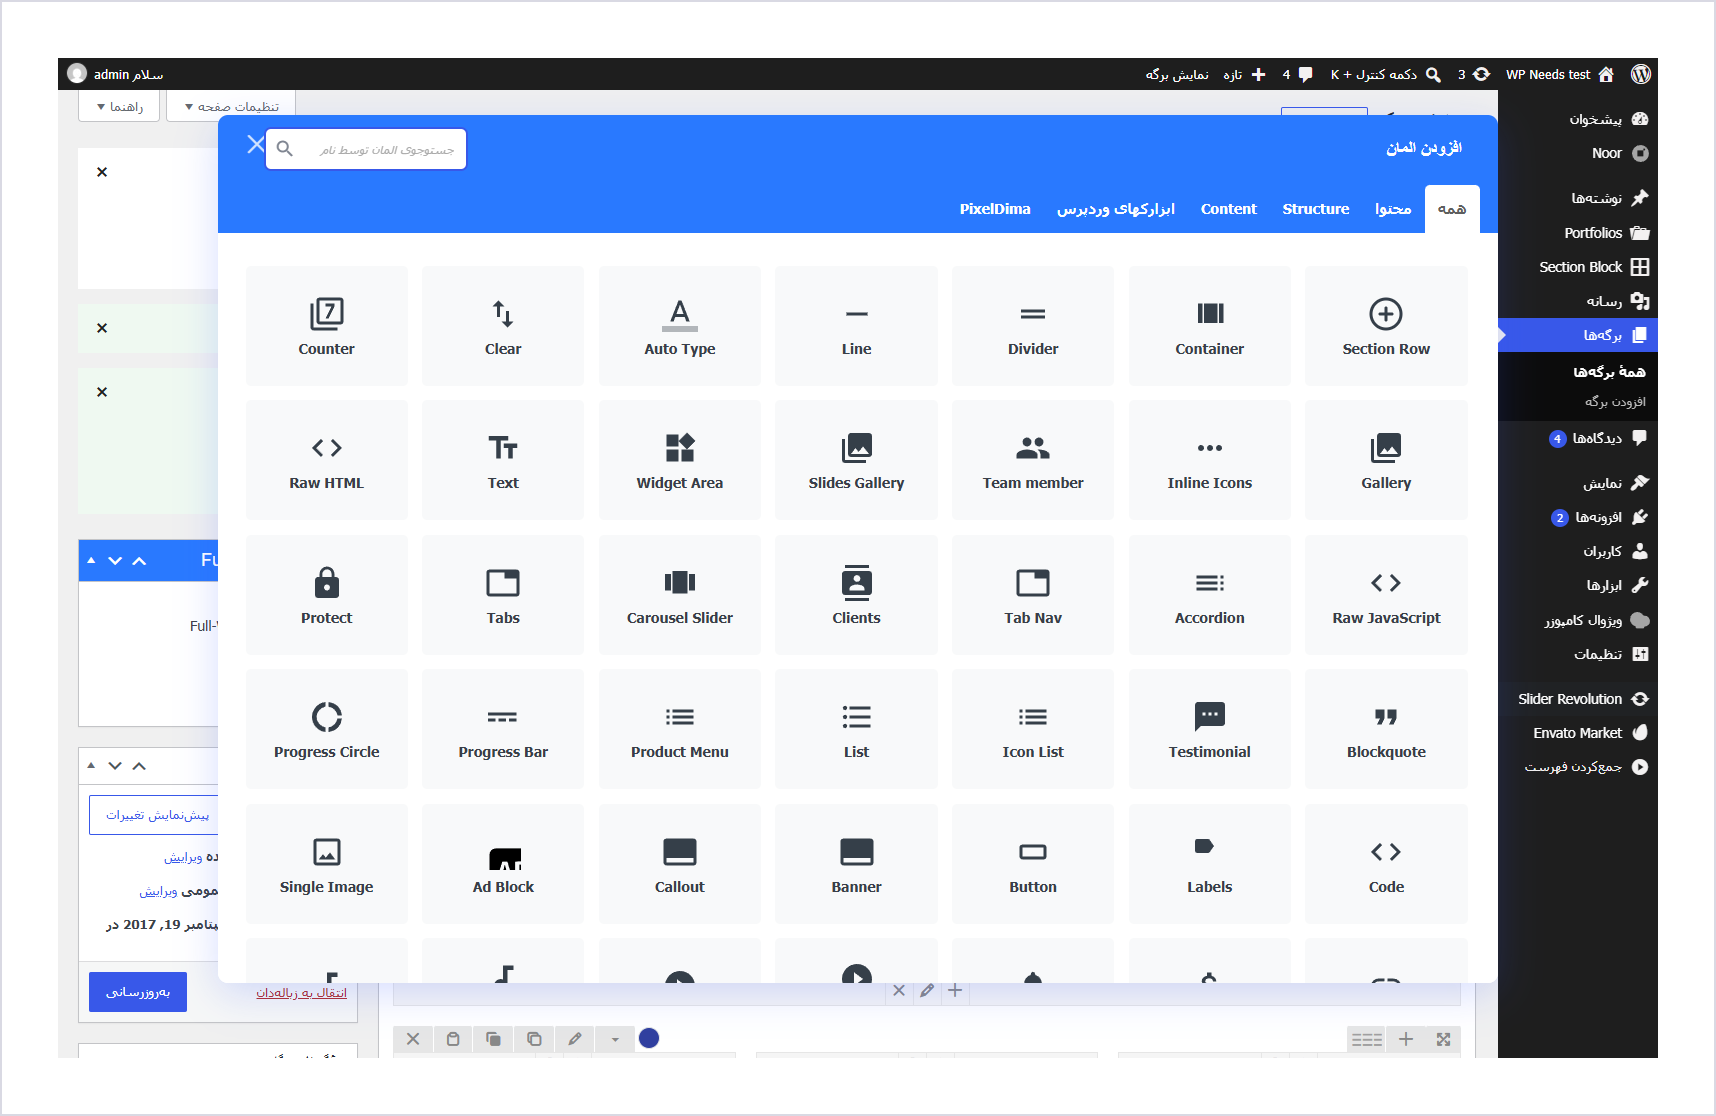Click the blue color circle in bottom toolbar

pos(649,1038)
